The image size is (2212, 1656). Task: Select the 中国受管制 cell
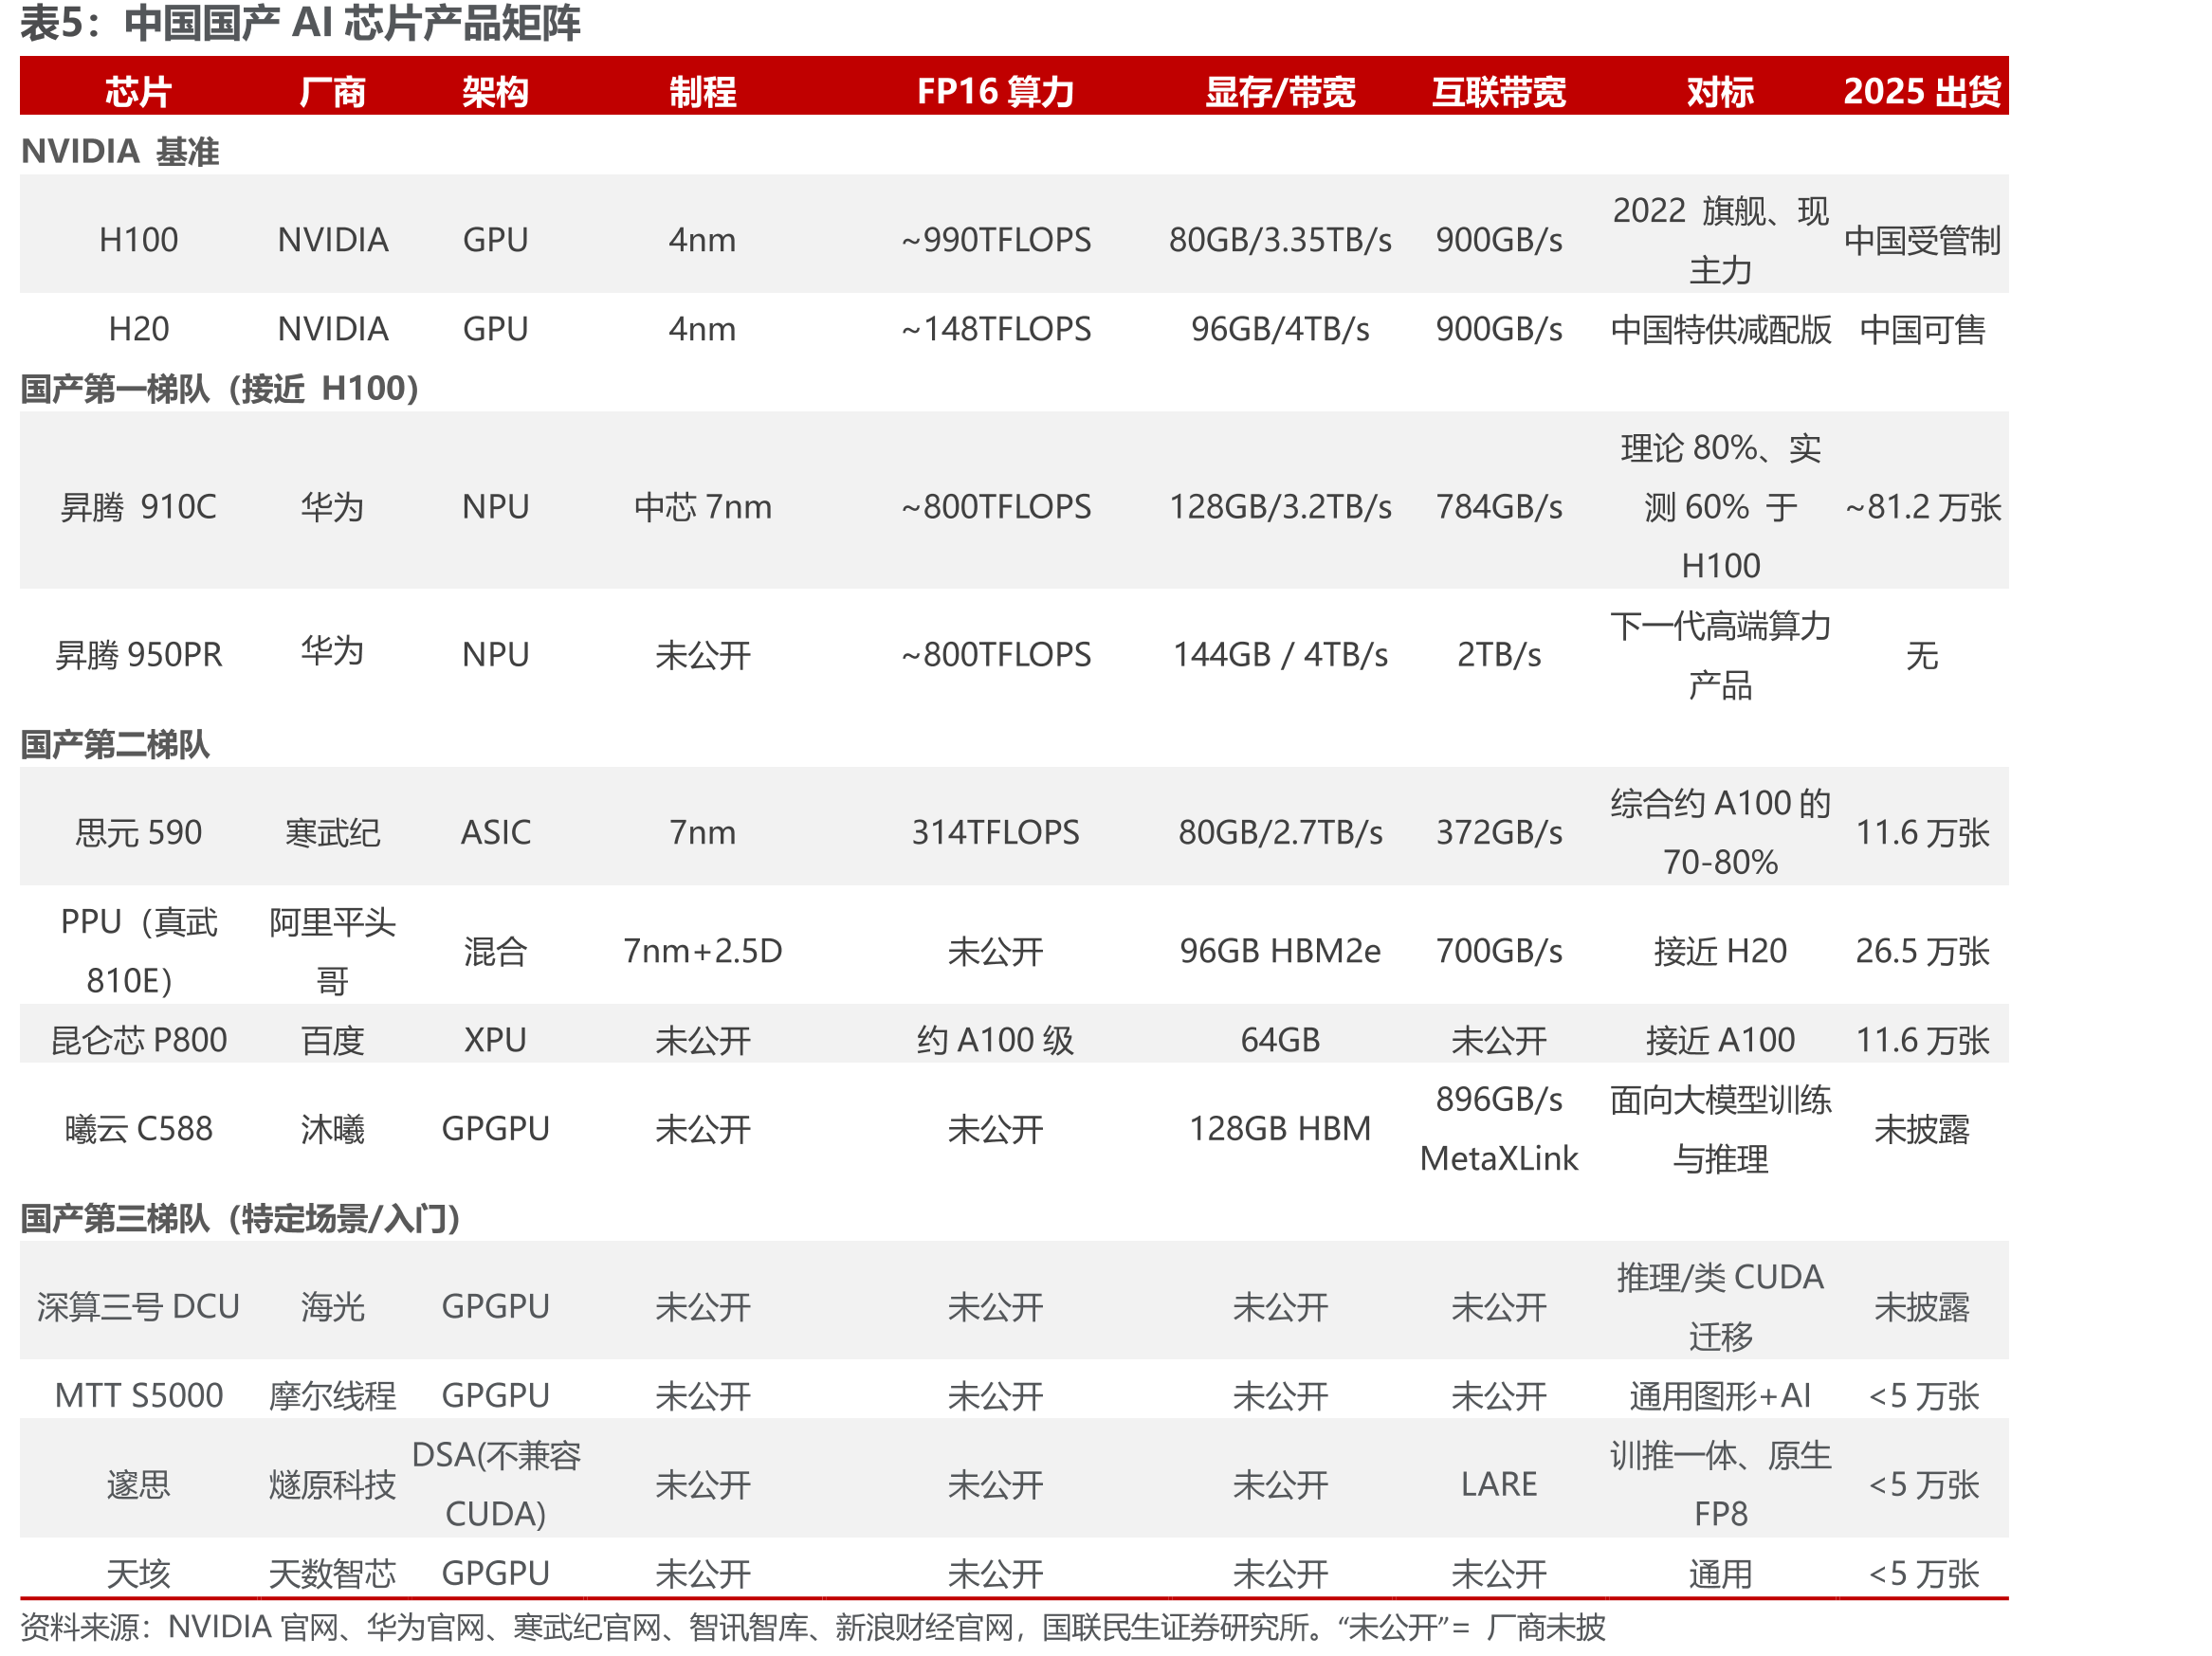(x=1921, y=240)
